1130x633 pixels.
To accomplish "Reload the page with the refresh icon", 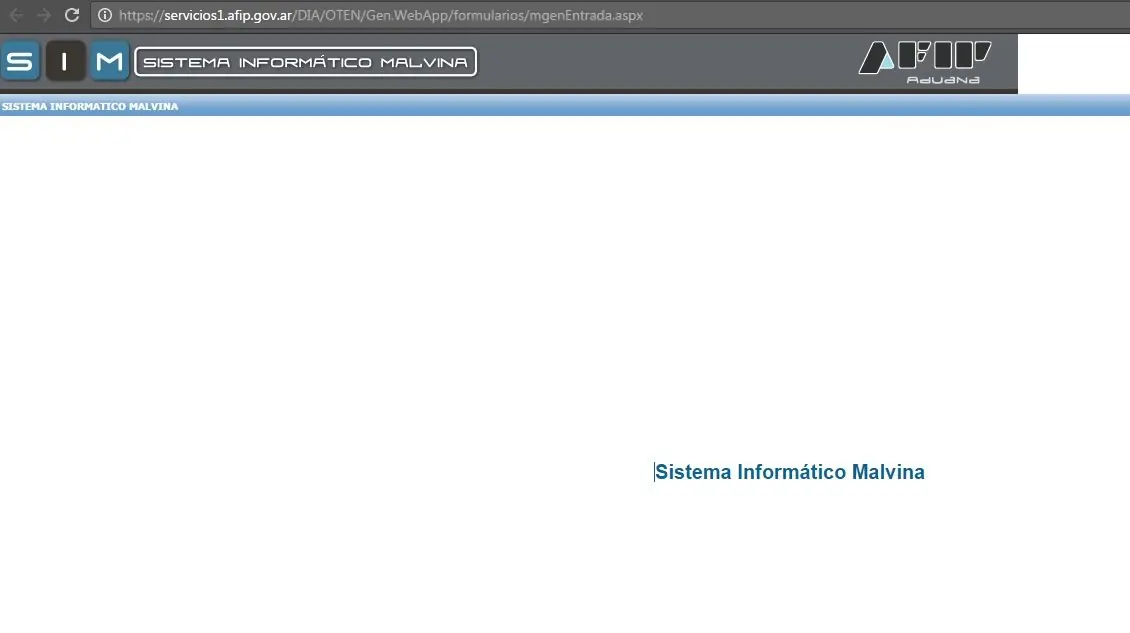I will click(71, 15).
